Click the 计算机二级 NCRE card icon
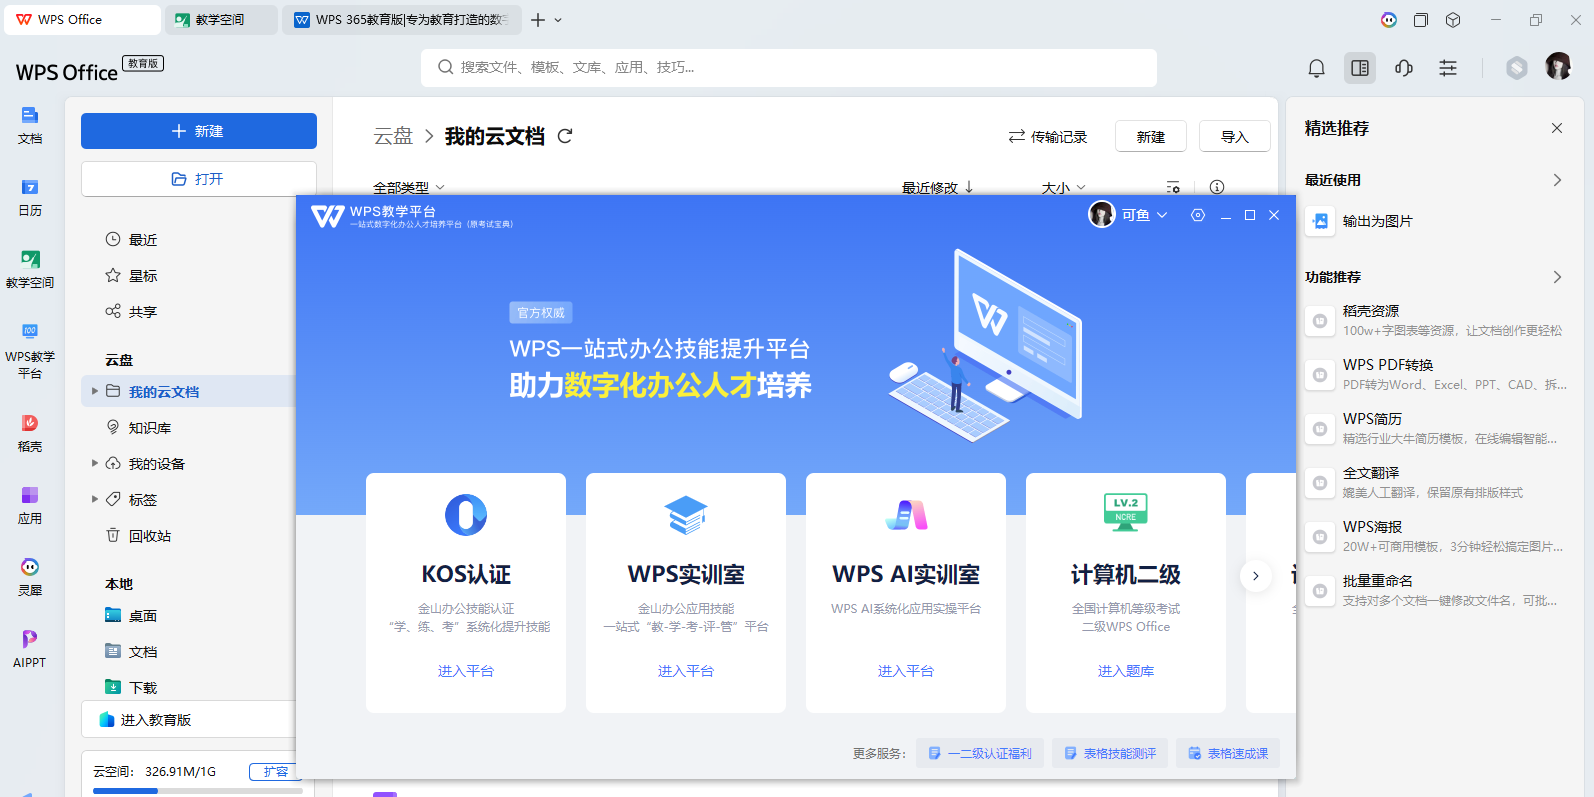This screenshot has width=1594, height=797. coord(1126,513)
